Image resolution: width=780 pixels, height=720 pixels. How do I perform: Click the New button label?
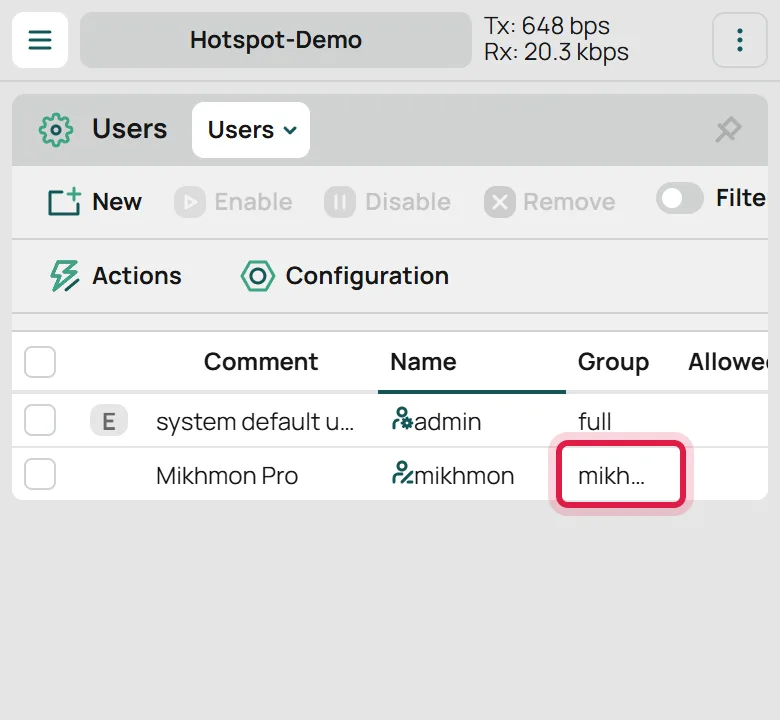click(117, 202)
